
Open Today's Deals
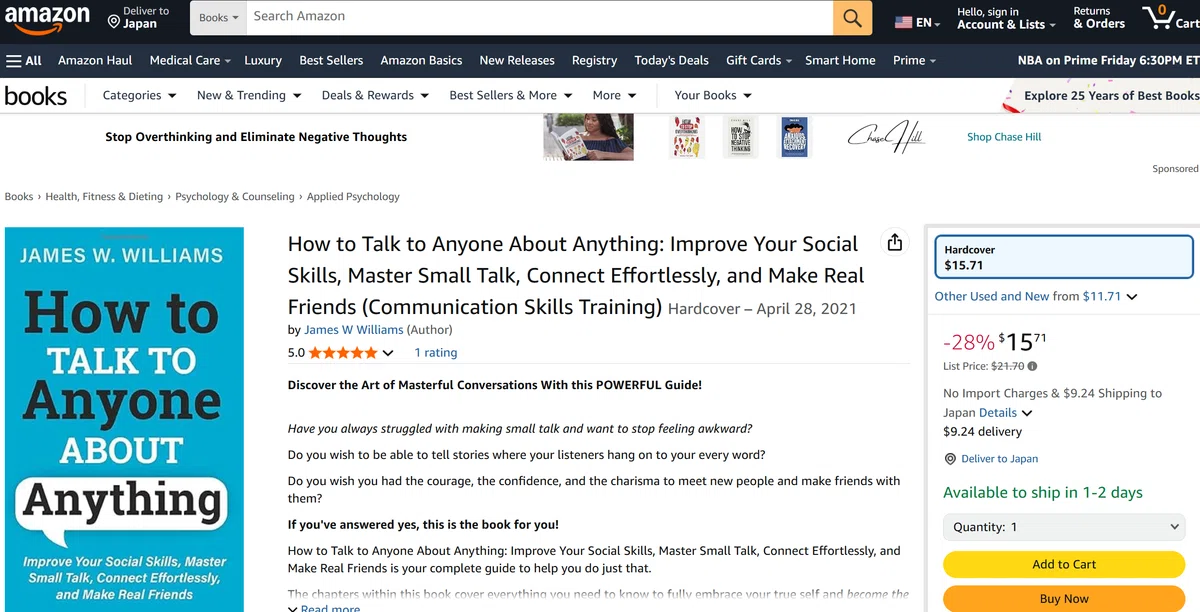[671, 60]
